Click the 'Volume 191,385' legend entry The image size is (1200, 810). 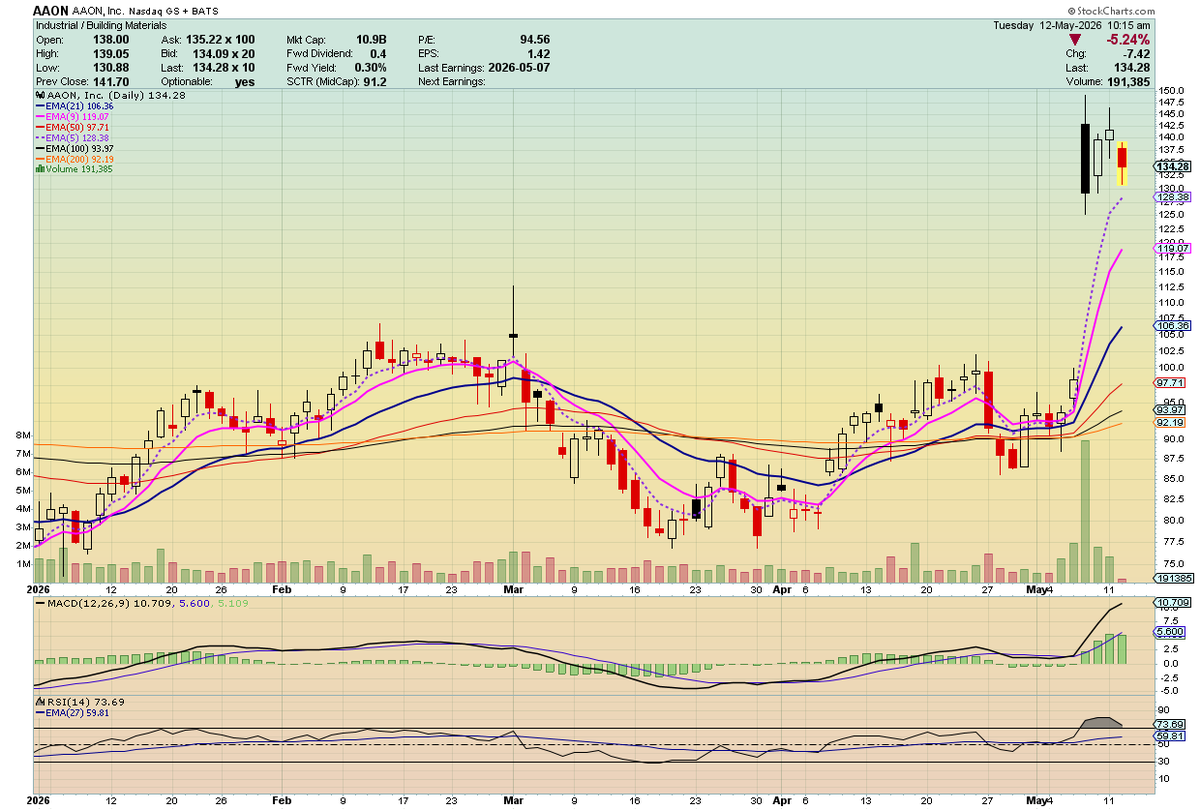point(74,169)
